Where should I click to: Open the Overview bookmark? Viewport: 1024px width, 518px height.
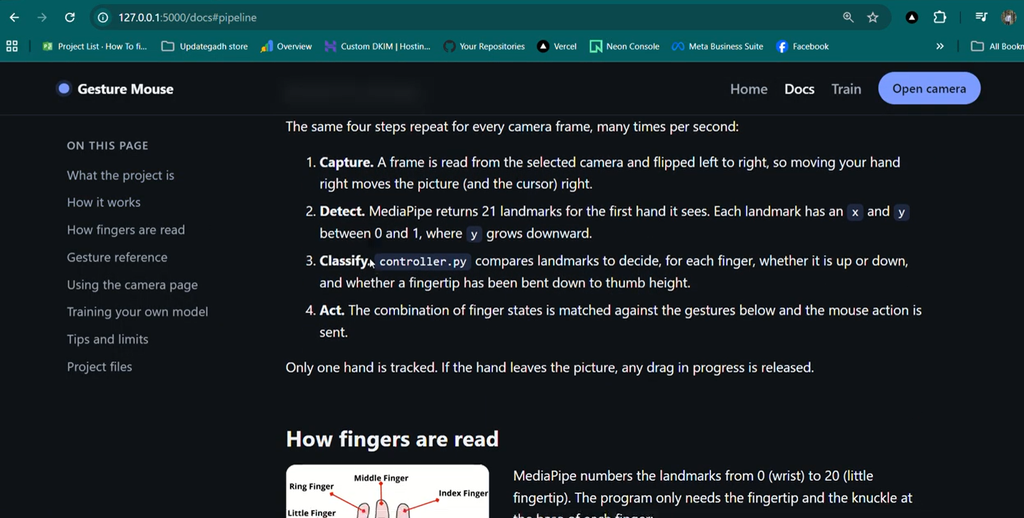point(286,46)
